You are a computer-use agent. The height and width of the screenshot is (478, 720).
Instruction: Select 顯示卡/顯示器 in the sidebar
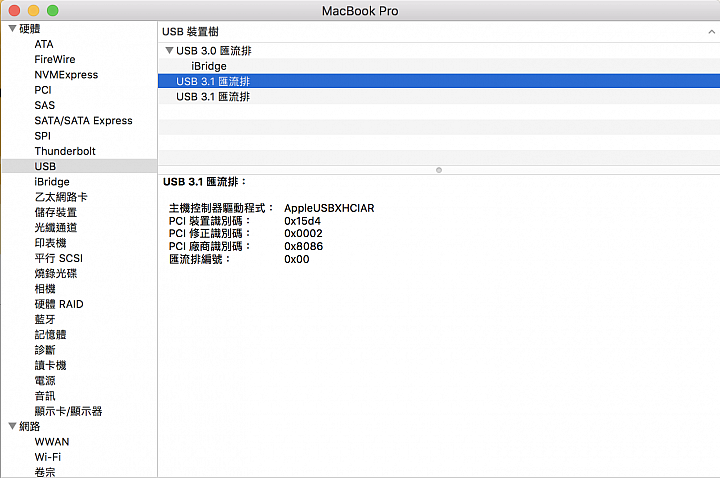point(68,411)
